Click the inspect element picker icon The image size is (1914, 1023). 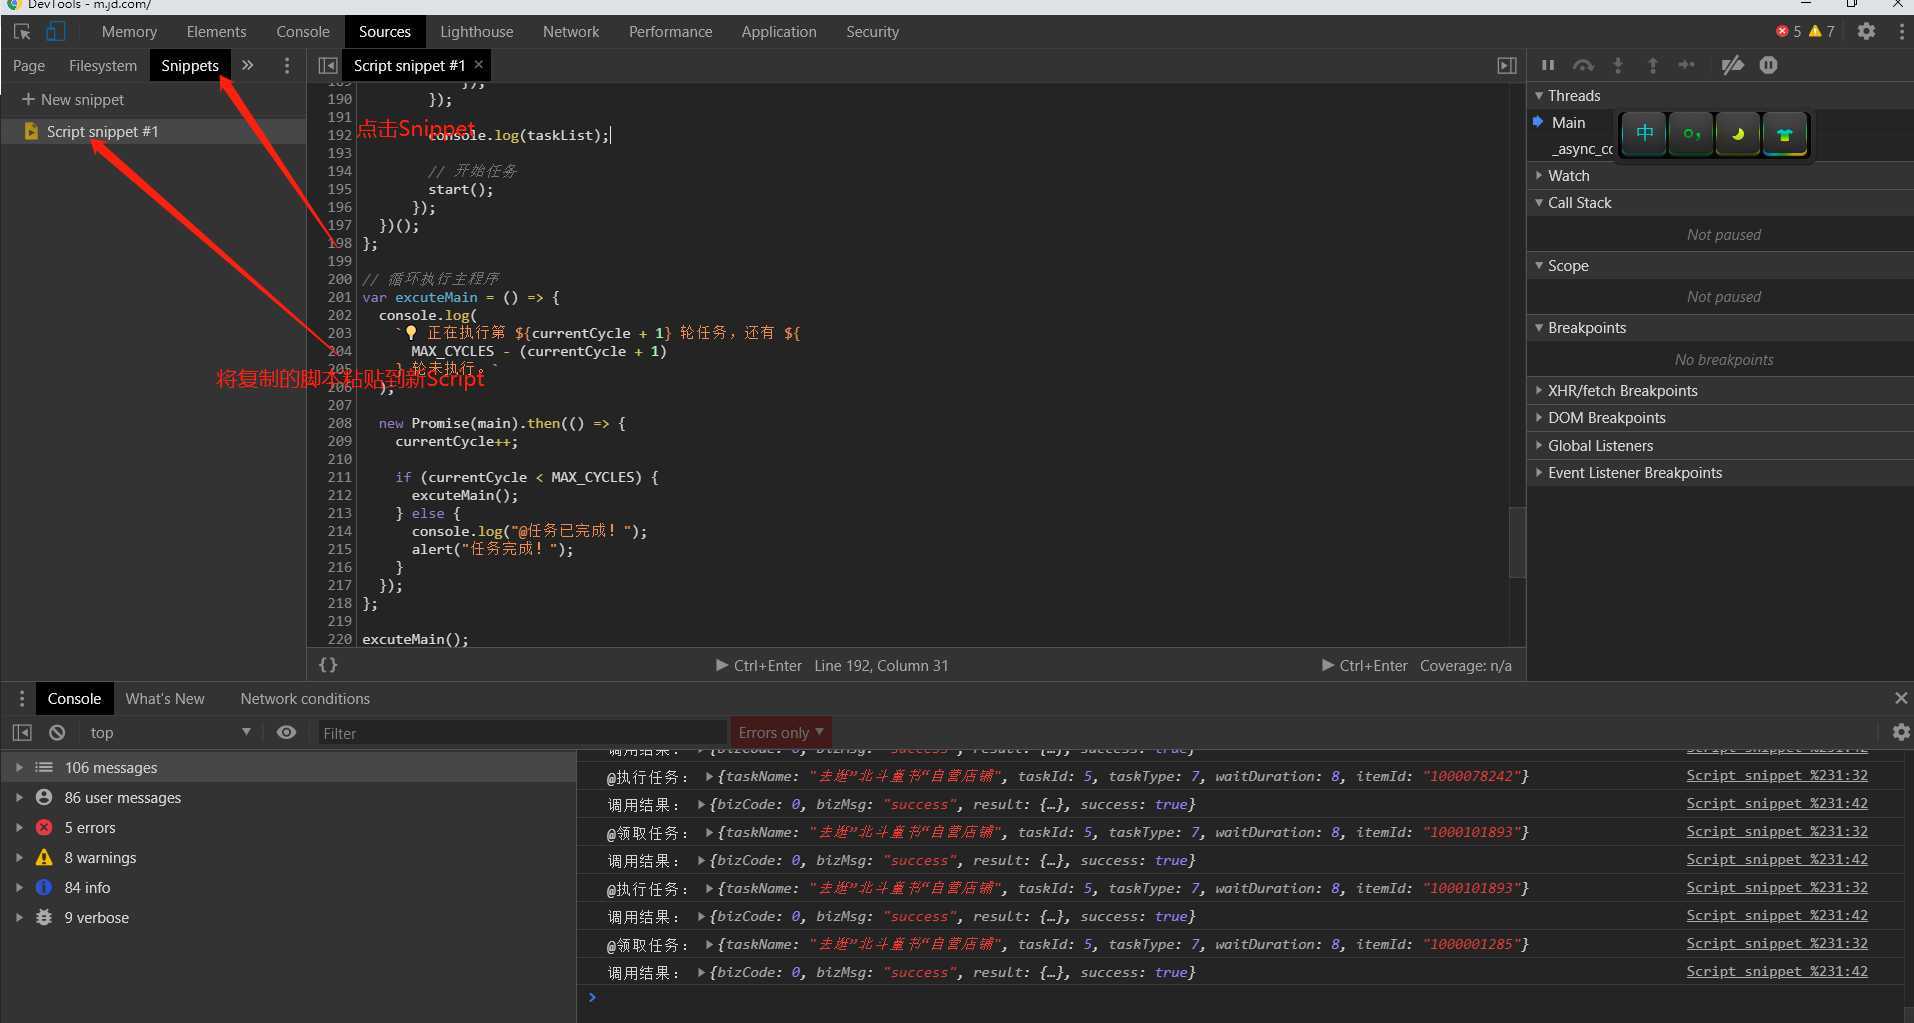point(22,32)
